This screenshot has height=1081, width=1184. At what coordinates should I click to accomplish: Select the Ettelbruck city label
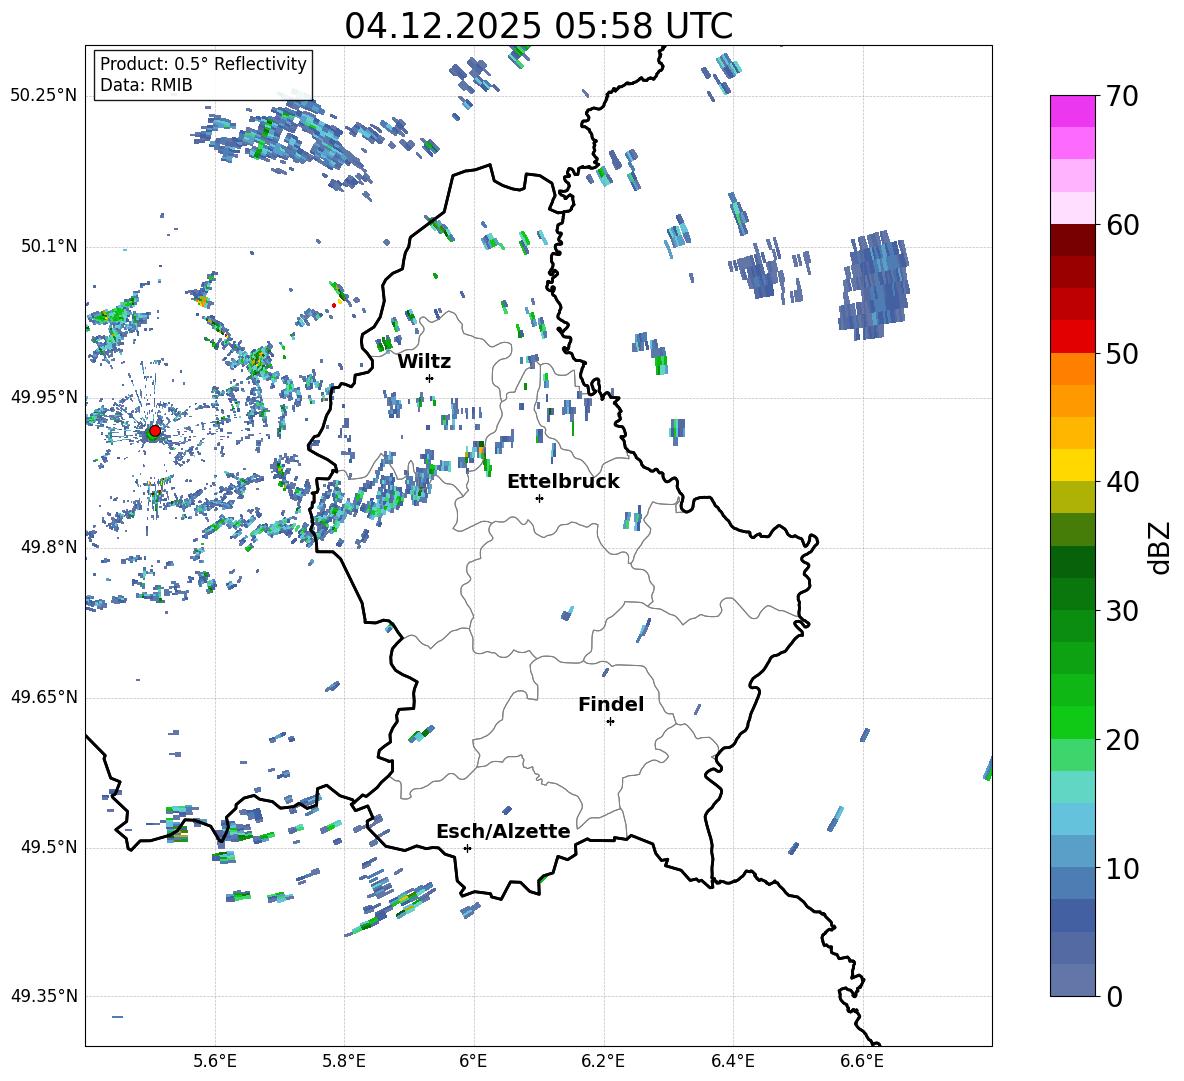click(563, 482)
